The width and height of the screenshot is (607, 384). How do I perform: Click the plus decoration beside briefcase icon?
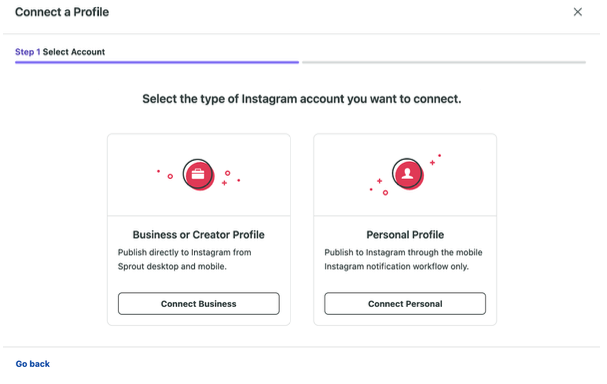(224, 183)
